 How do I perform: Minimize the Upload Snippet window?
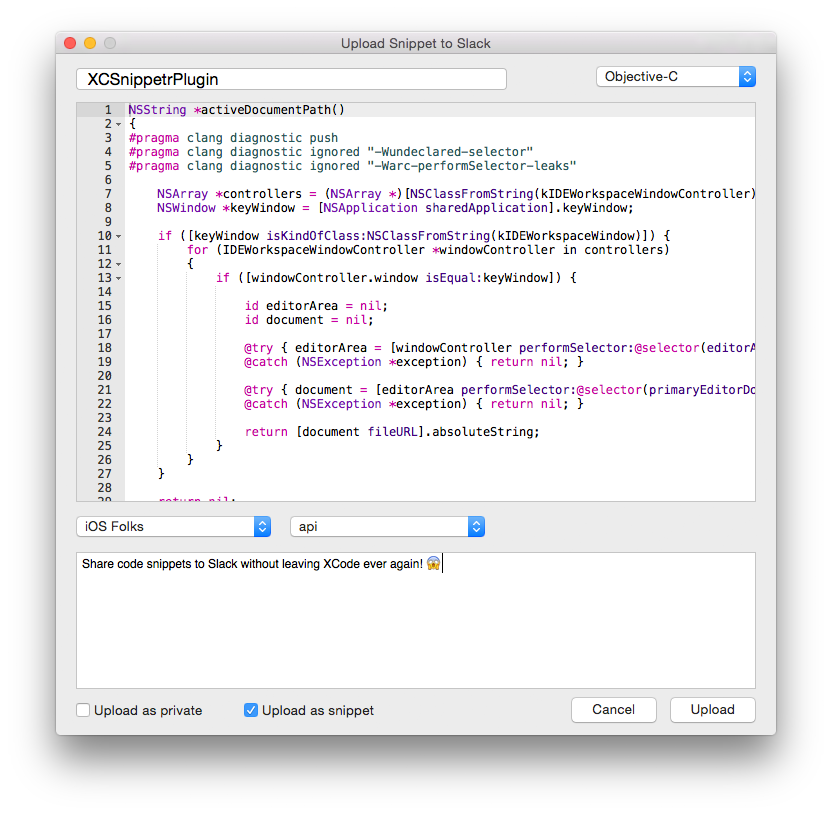[x=90, y=43]
